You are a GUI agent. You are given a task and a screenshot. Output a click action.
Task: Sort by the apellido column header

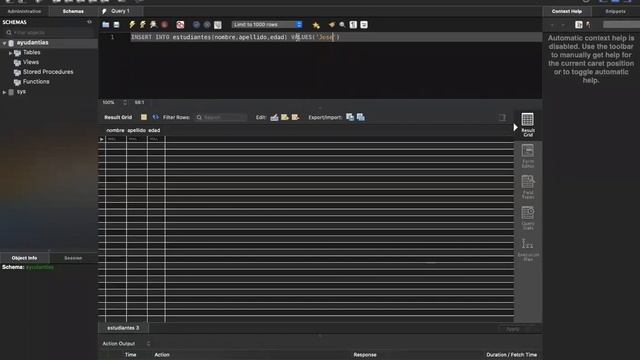click(136, 130)
